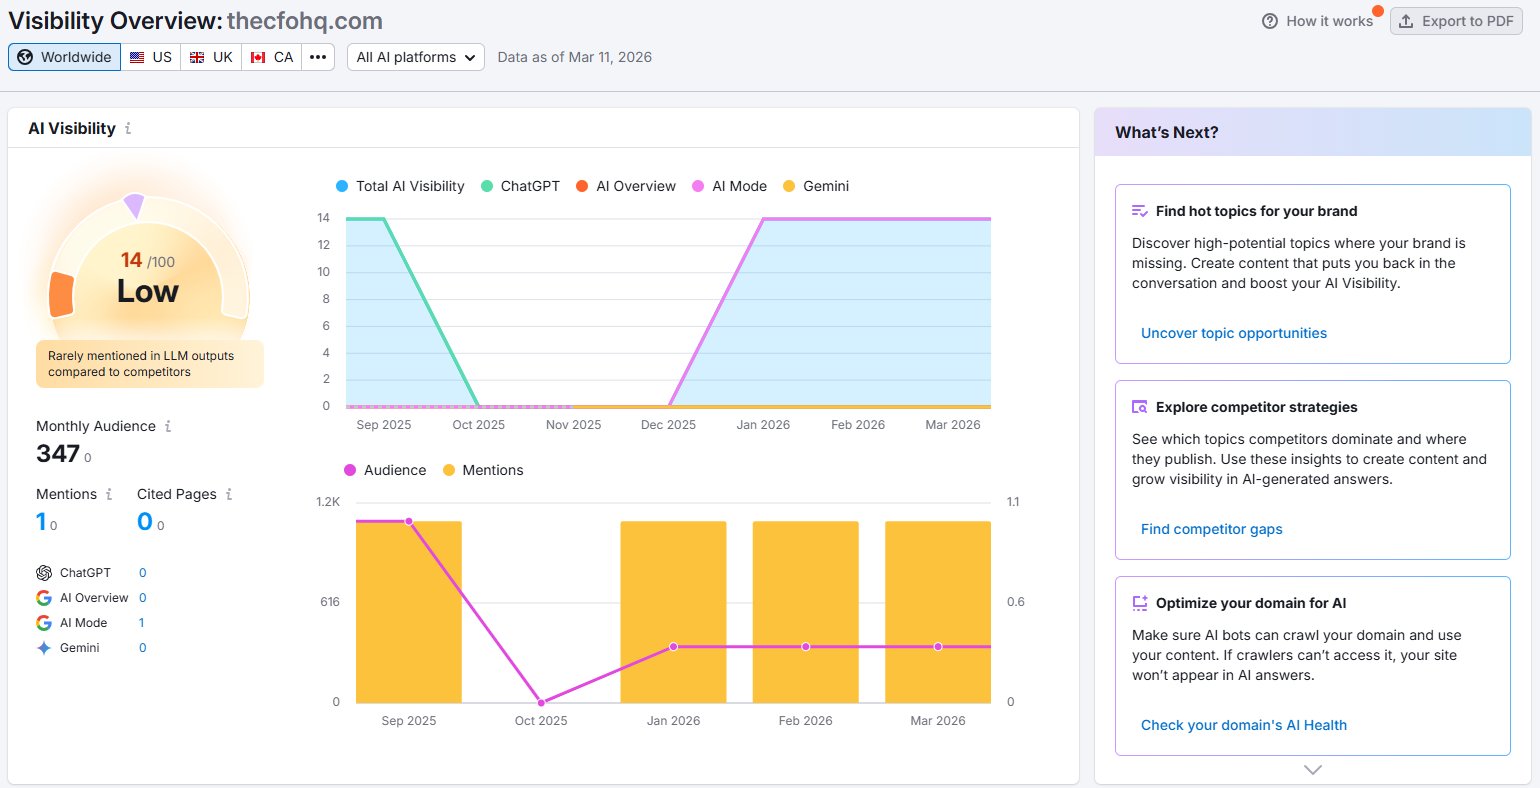Image resolution: width=1540 pixels, height=788 pixels.
Task: Open more regions with the ellipsis button
Action: pyautogui.click(x=318, y=57)
